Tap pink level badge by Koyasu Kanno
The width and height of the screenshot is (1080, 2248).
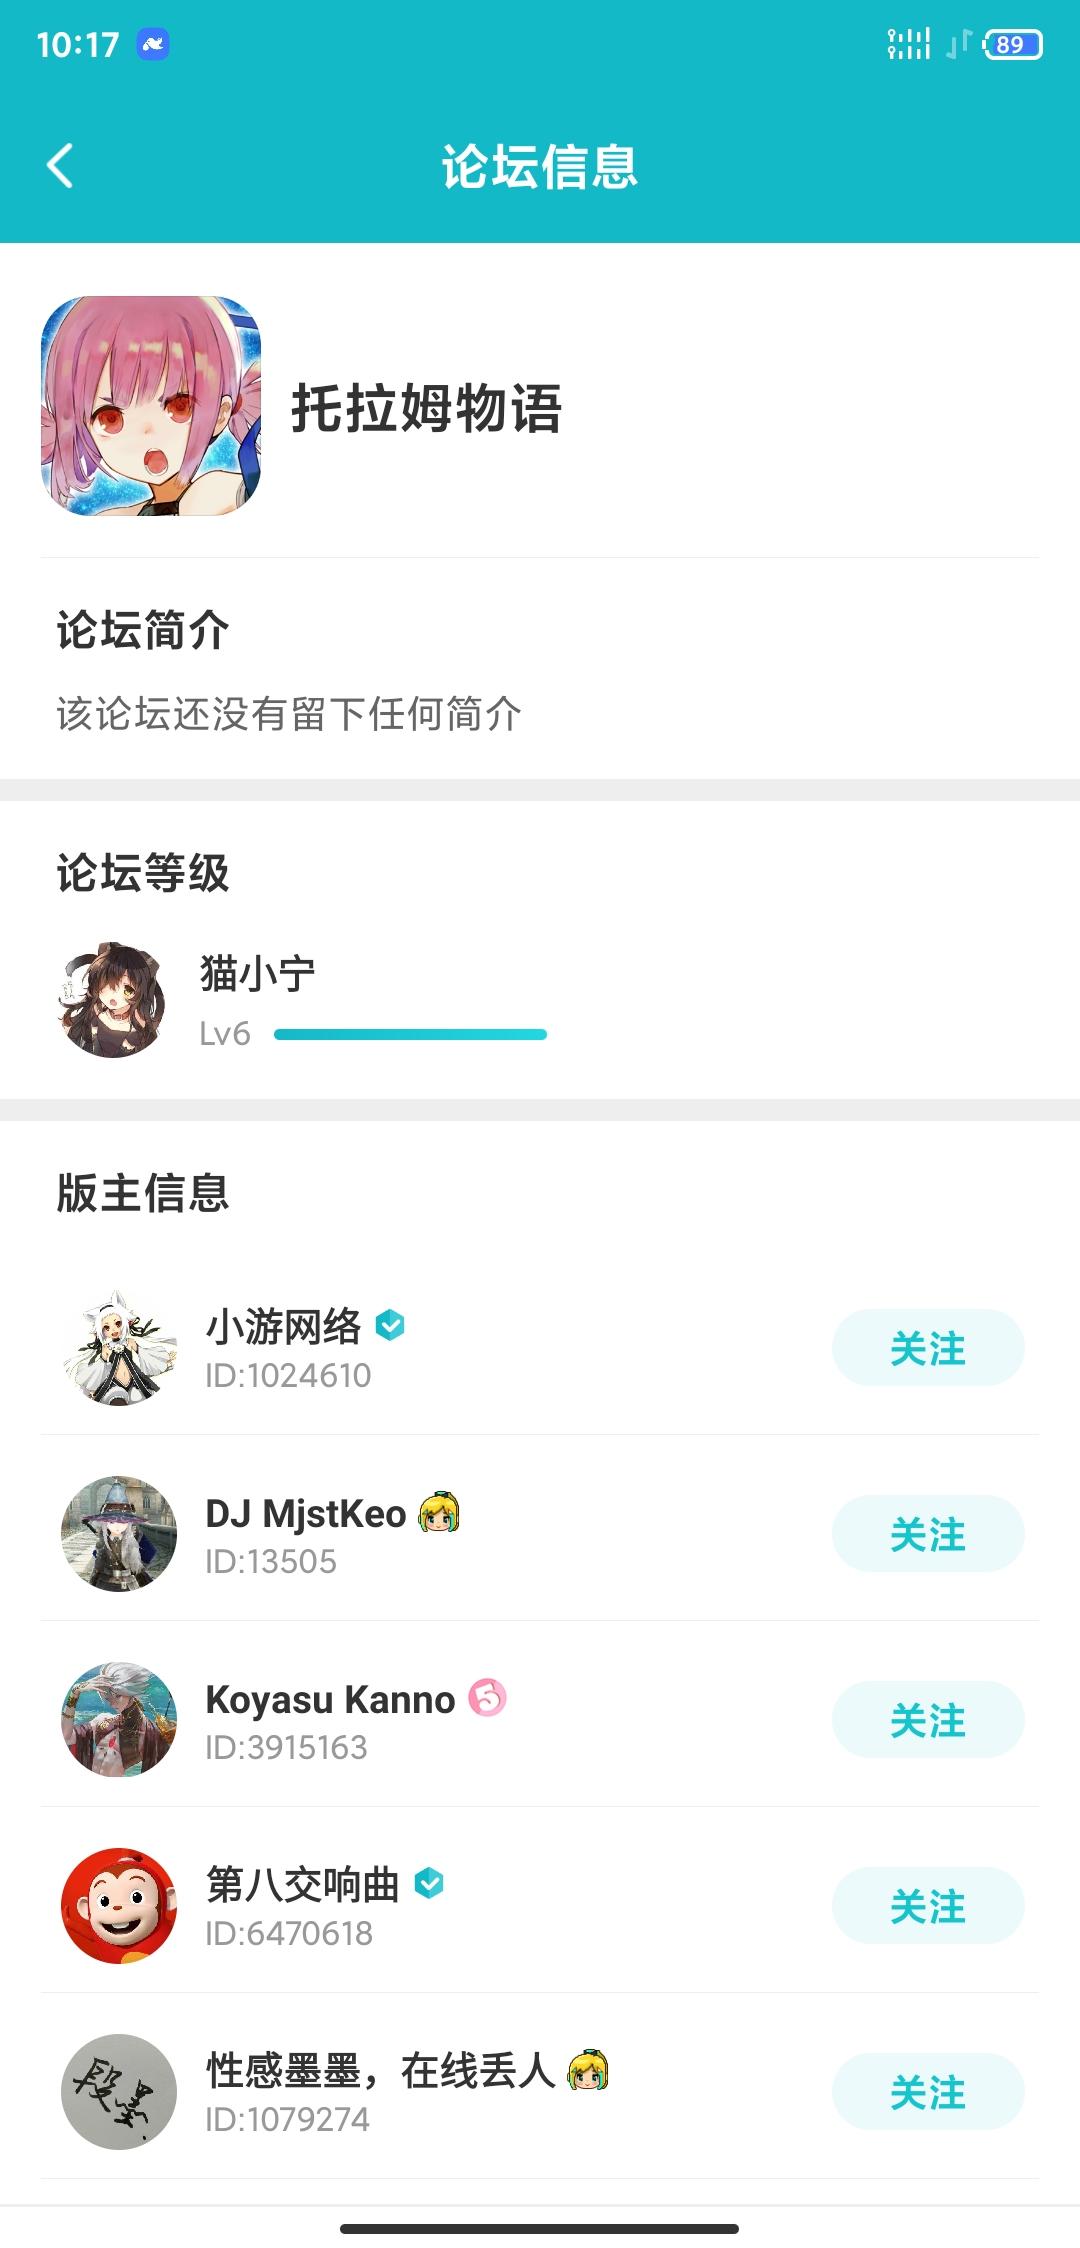point(488,1698)
